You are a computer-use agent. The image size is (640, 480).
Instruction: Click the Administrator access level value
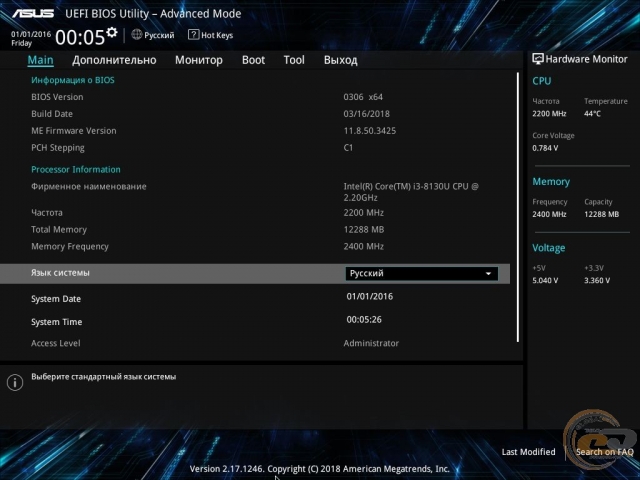pos(371,343)
